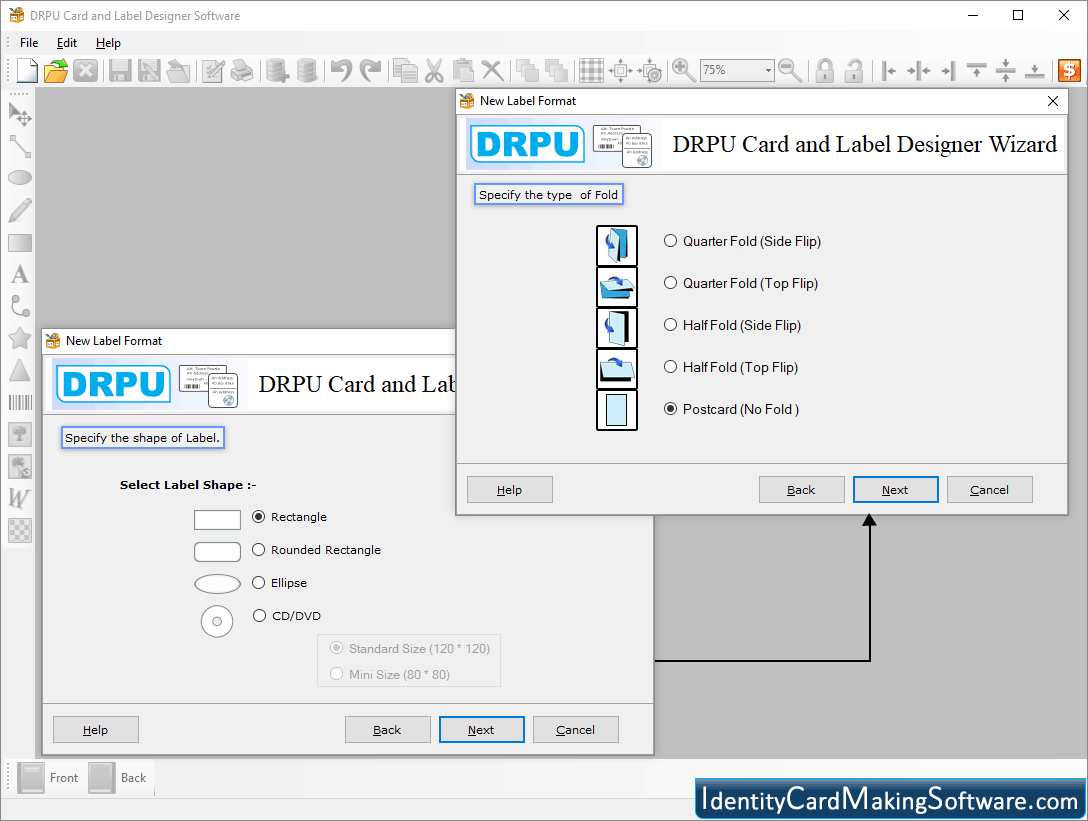Select the arrow Selection tool
Image resolution: width=1088 pixels, height=821 pixels.
[20, 114]
